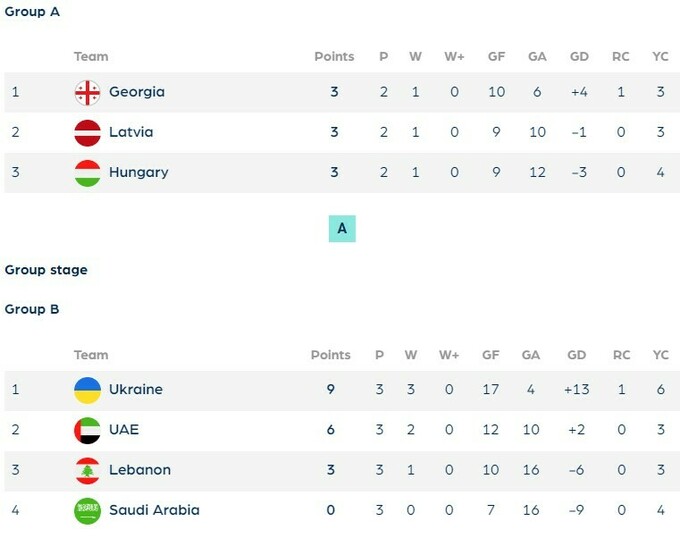This screenshot has height=538, width=680.
Task: Click the Lebanon flag icon
Action: tap(87, 470)
